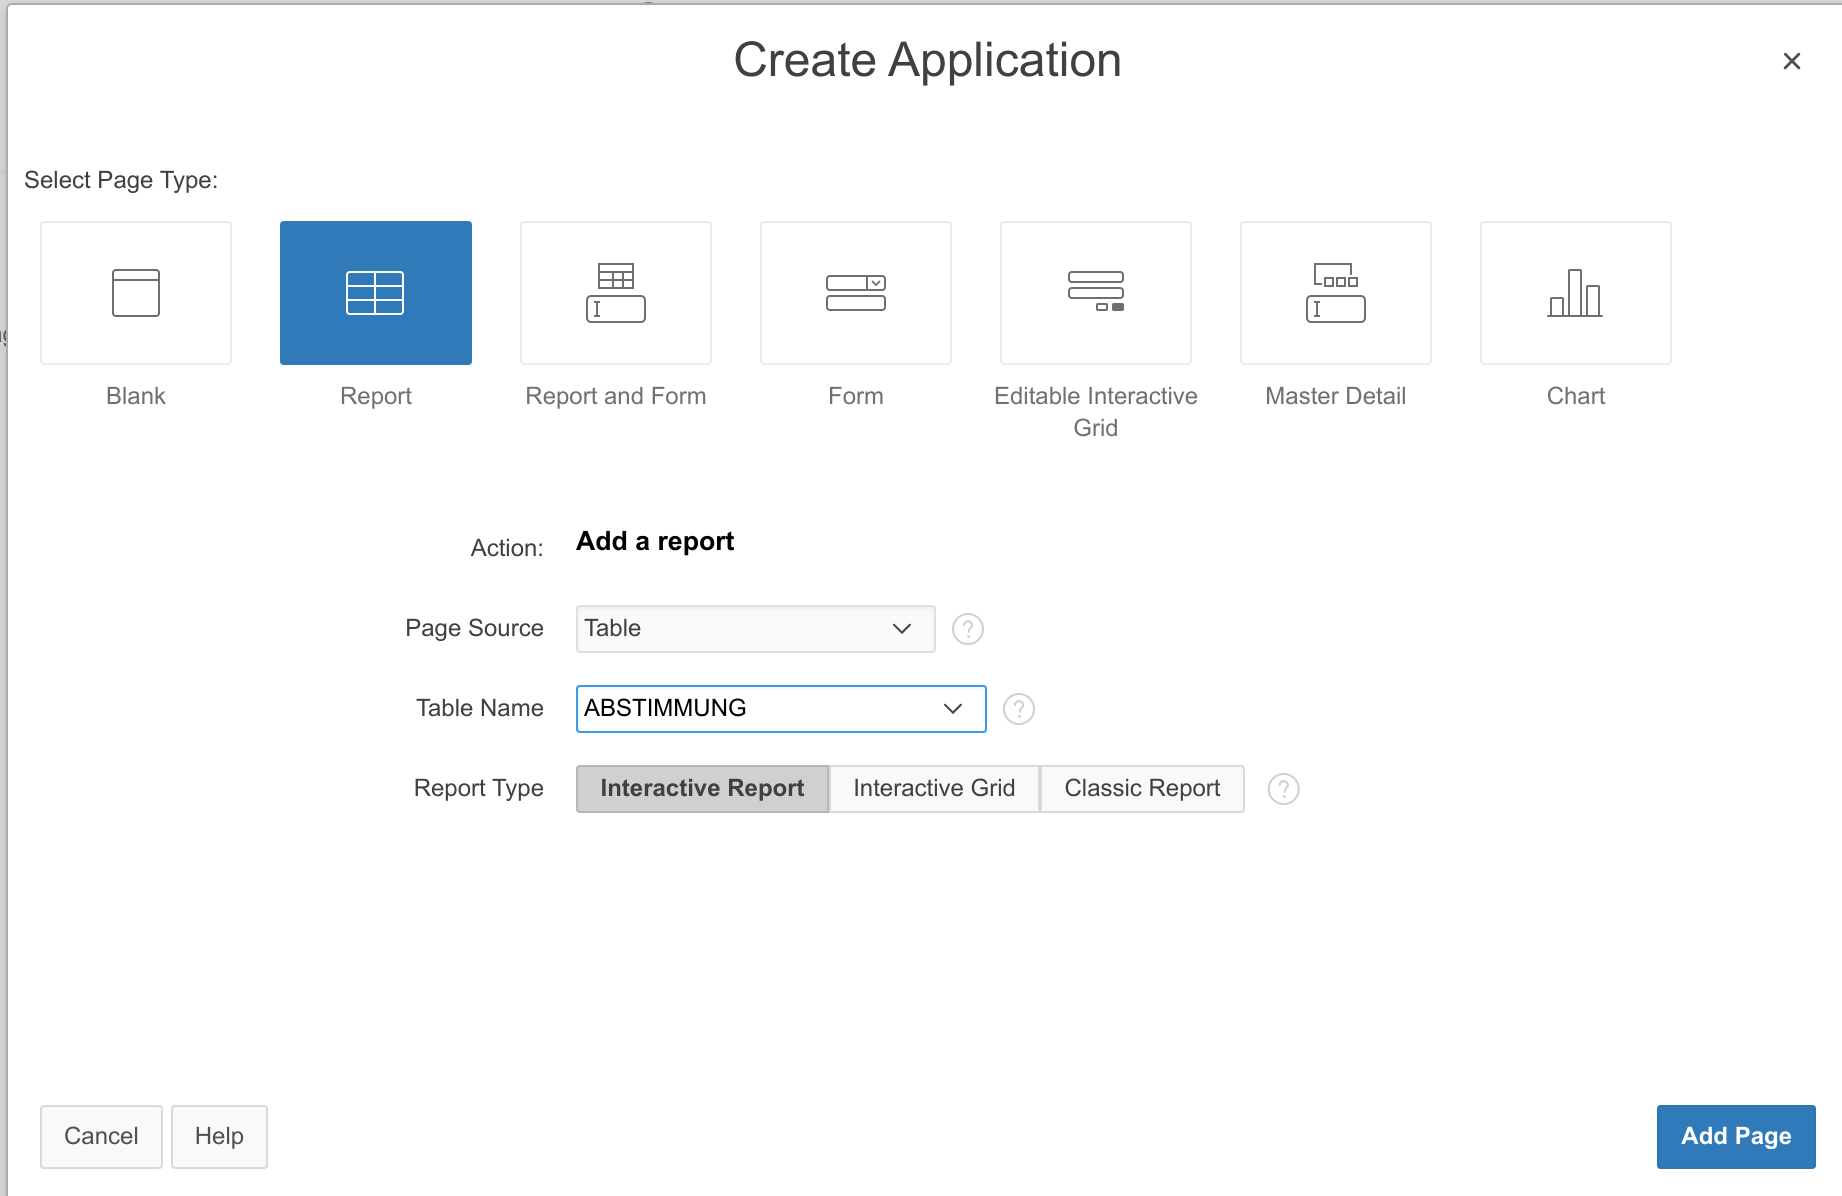This screenshot has width=1842, height=1196.
Task: Open help for Page Source field
Action: [968, 629]
